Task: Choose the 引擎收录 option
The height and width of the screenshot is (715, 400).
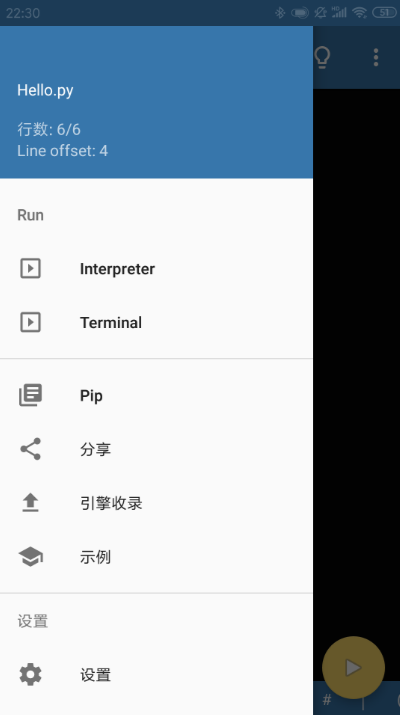Action: (156, 503)
